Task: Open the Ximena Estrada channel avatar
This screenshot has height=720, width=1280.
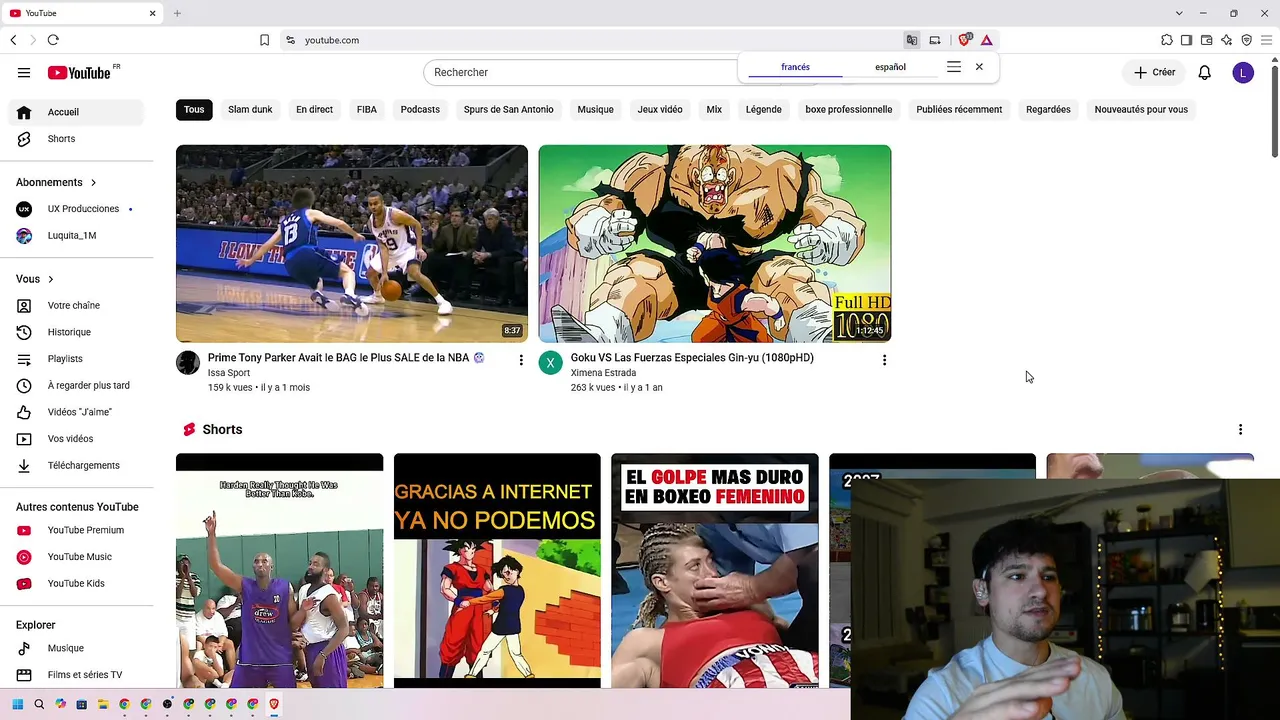Action: (x=551, y=362)
